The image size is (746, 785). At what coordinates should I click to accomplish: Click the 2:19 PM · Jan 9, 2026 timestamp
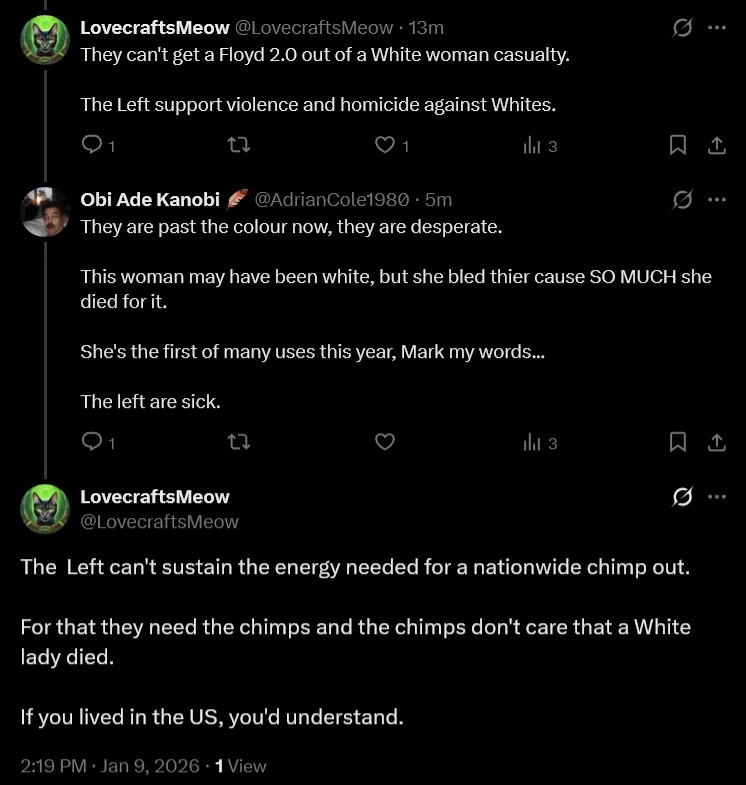tap(109, 766)
